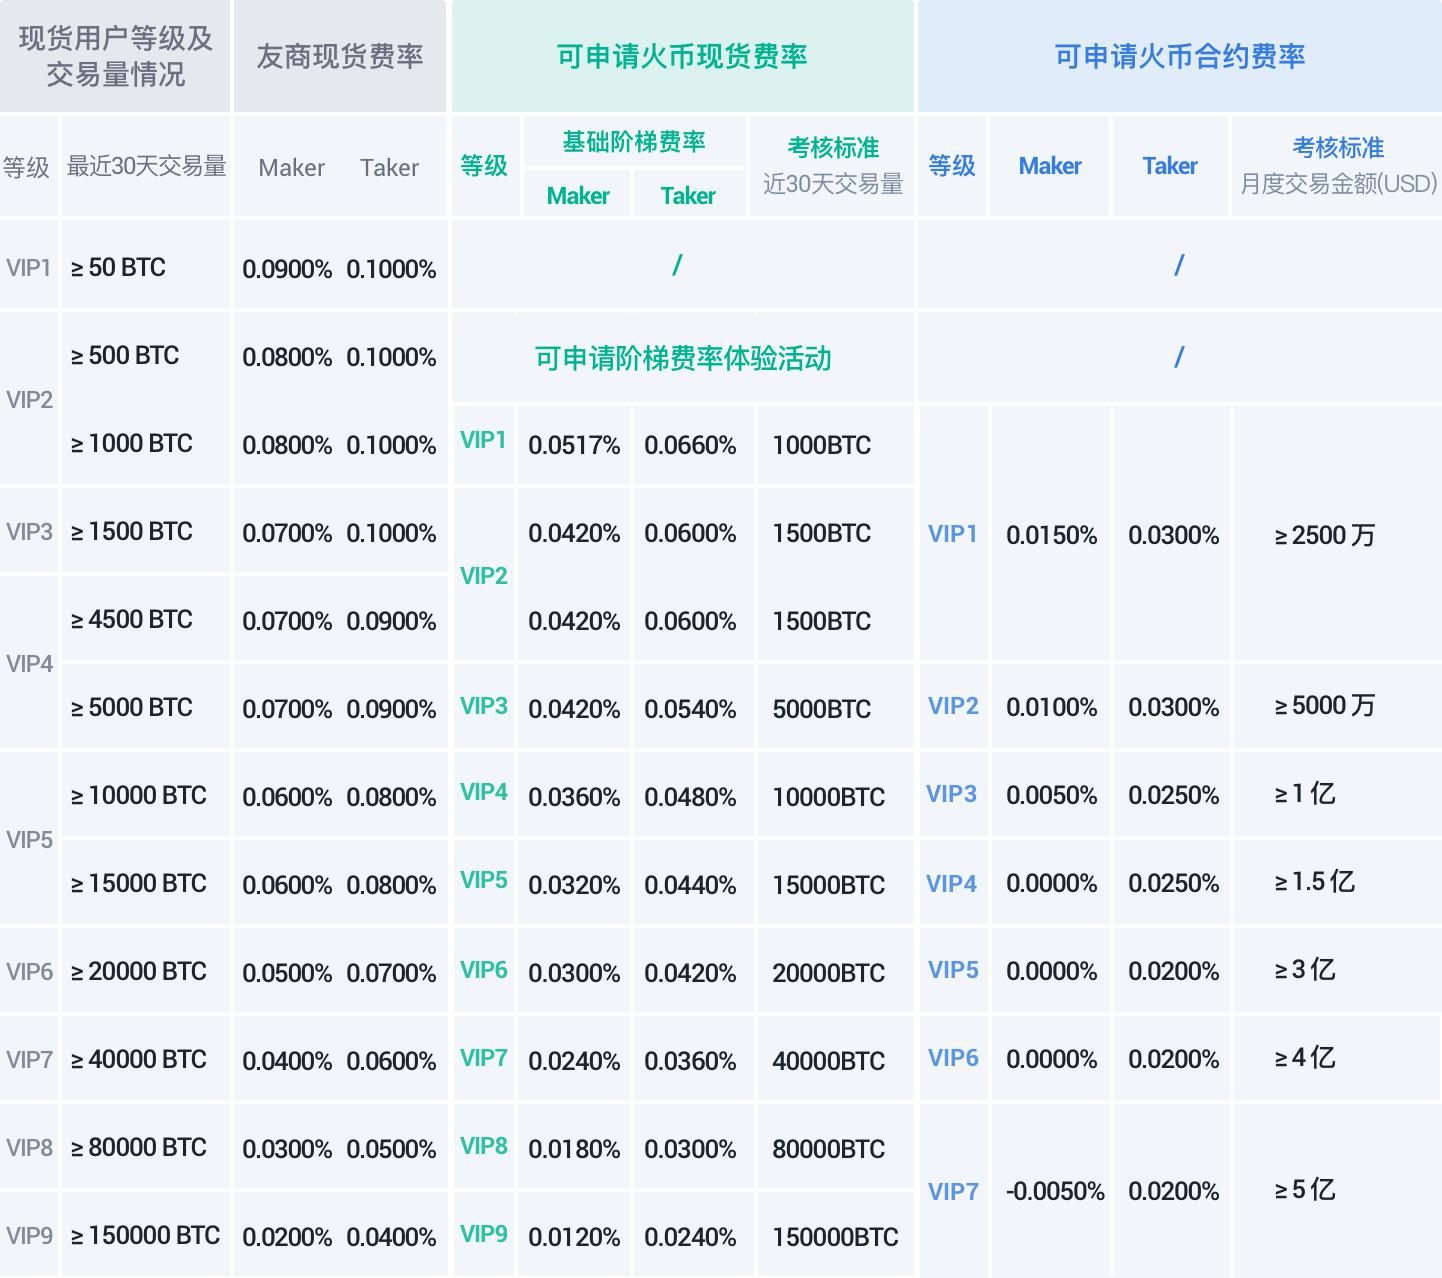Click the 最近30天交易量 column header
Viewport: 1442px width, 1278px height.
(x=147, y=166)
